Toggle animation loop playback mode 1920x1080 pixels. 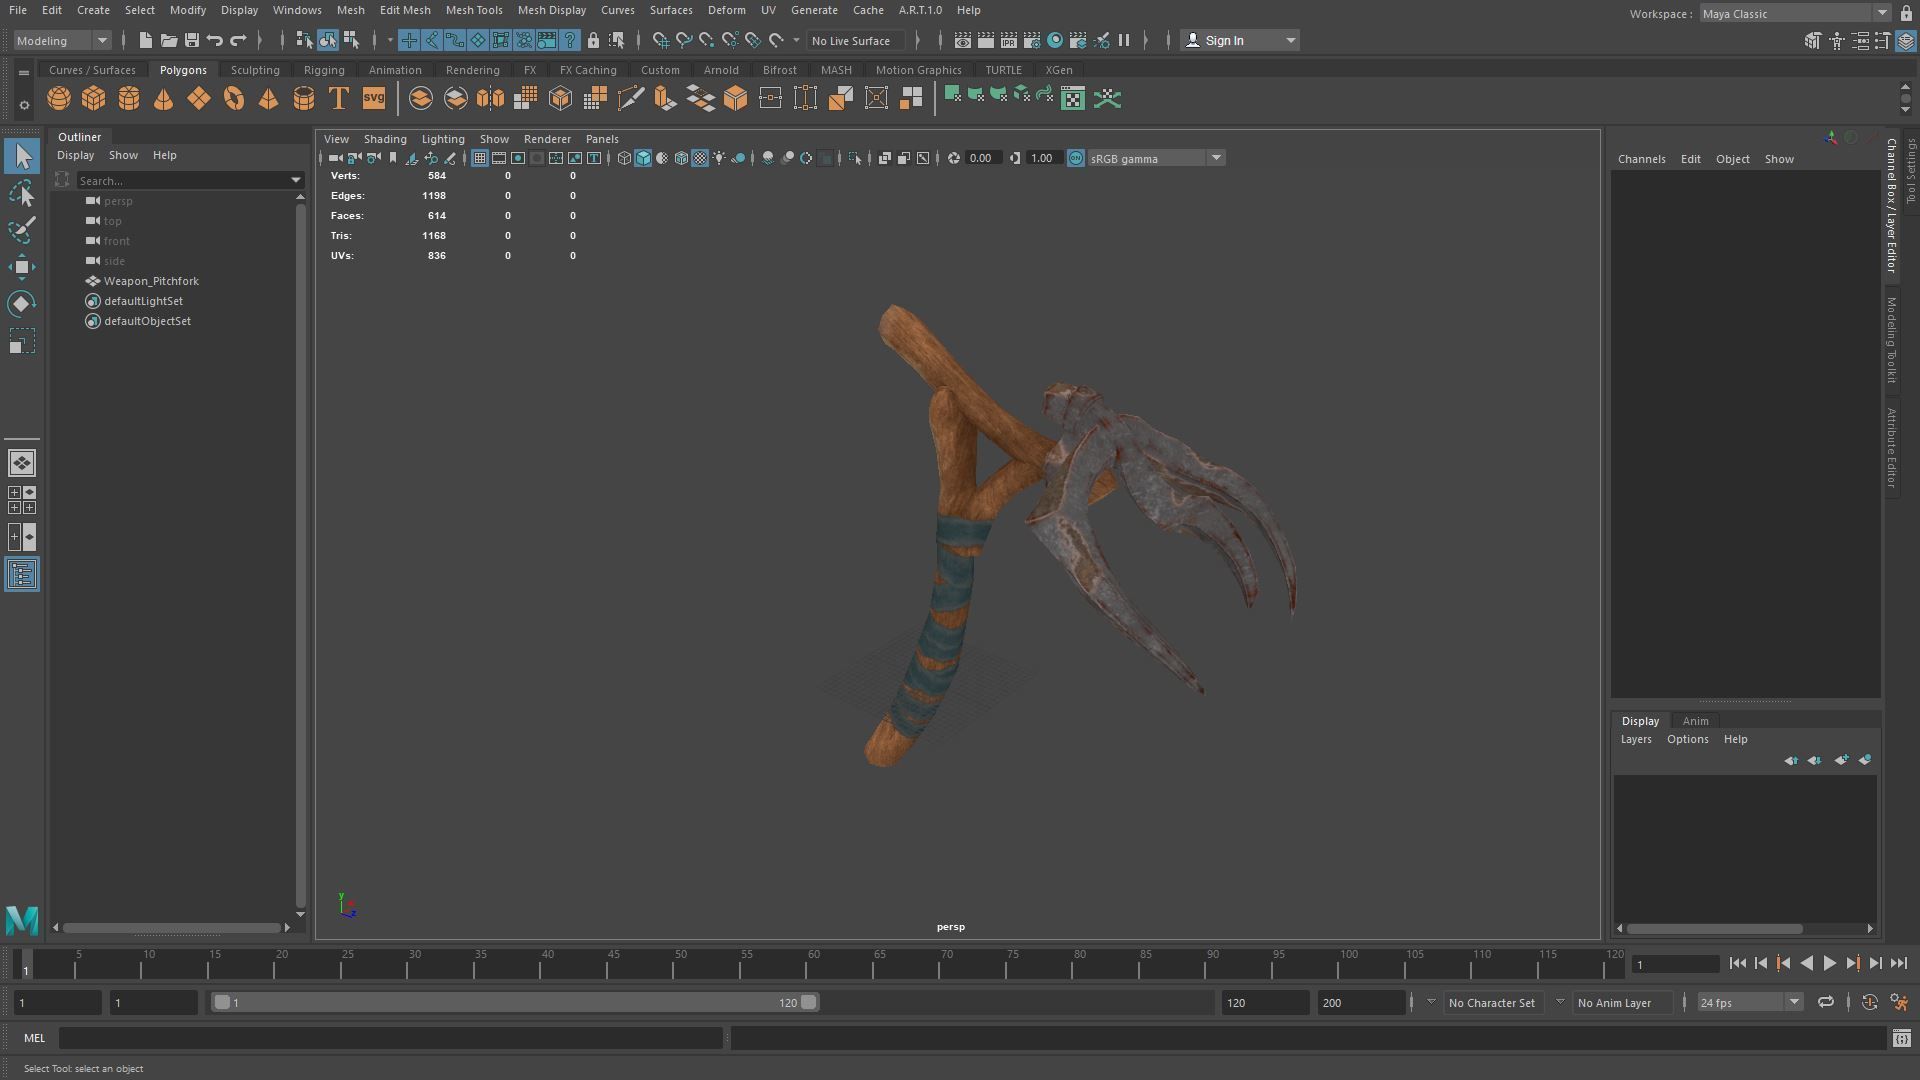coord(1826,1002)
